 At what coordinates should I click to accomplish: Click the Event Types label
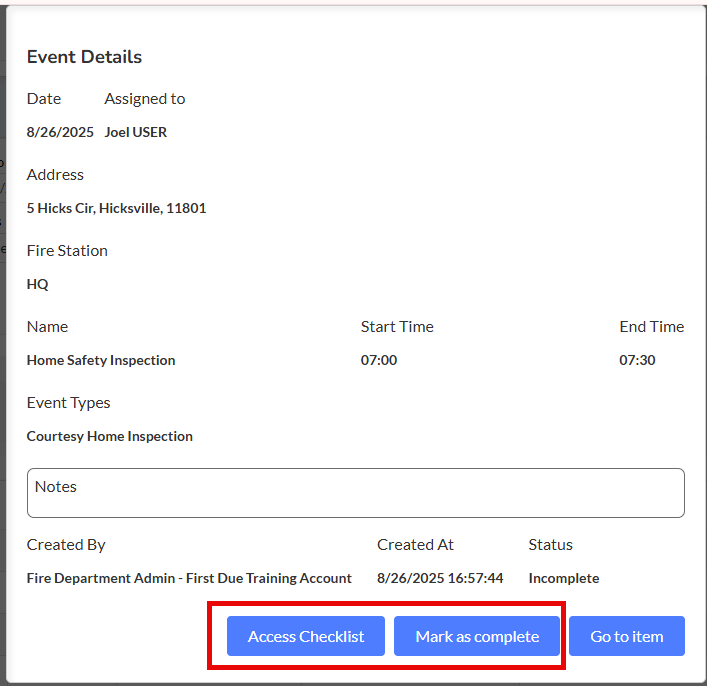68,402
